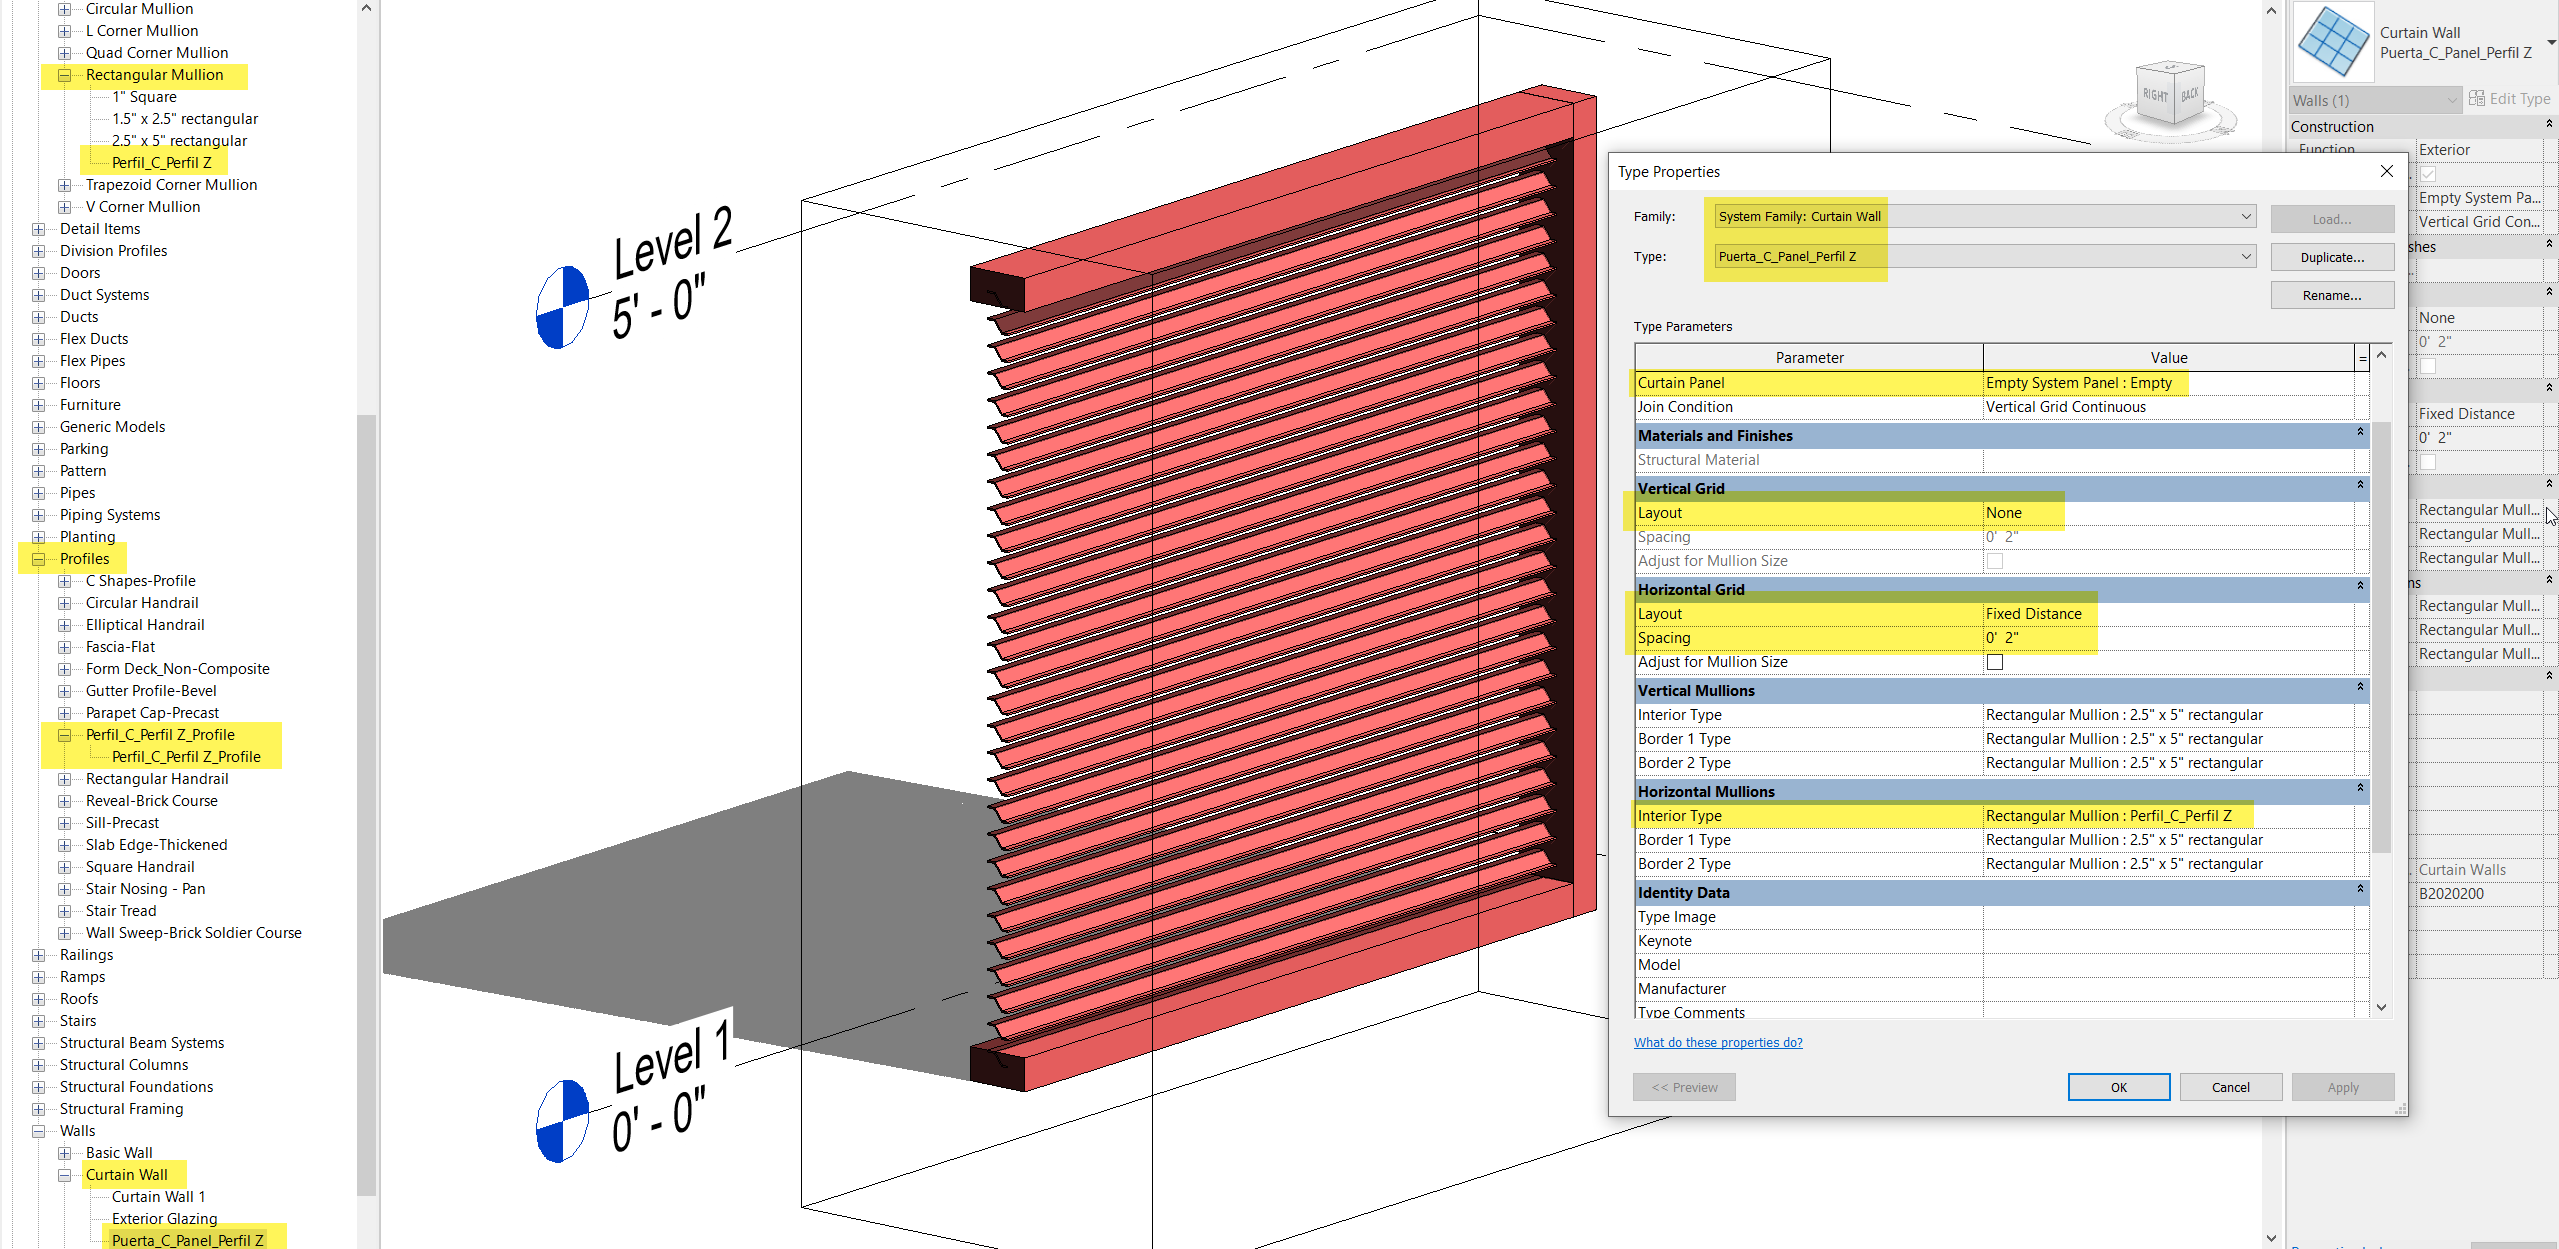The width and height of the screenshot is (2559, 1249).
Task: Toggle Adjust for Mullion Size under Vertical Grid
Action: [1994, 560]
